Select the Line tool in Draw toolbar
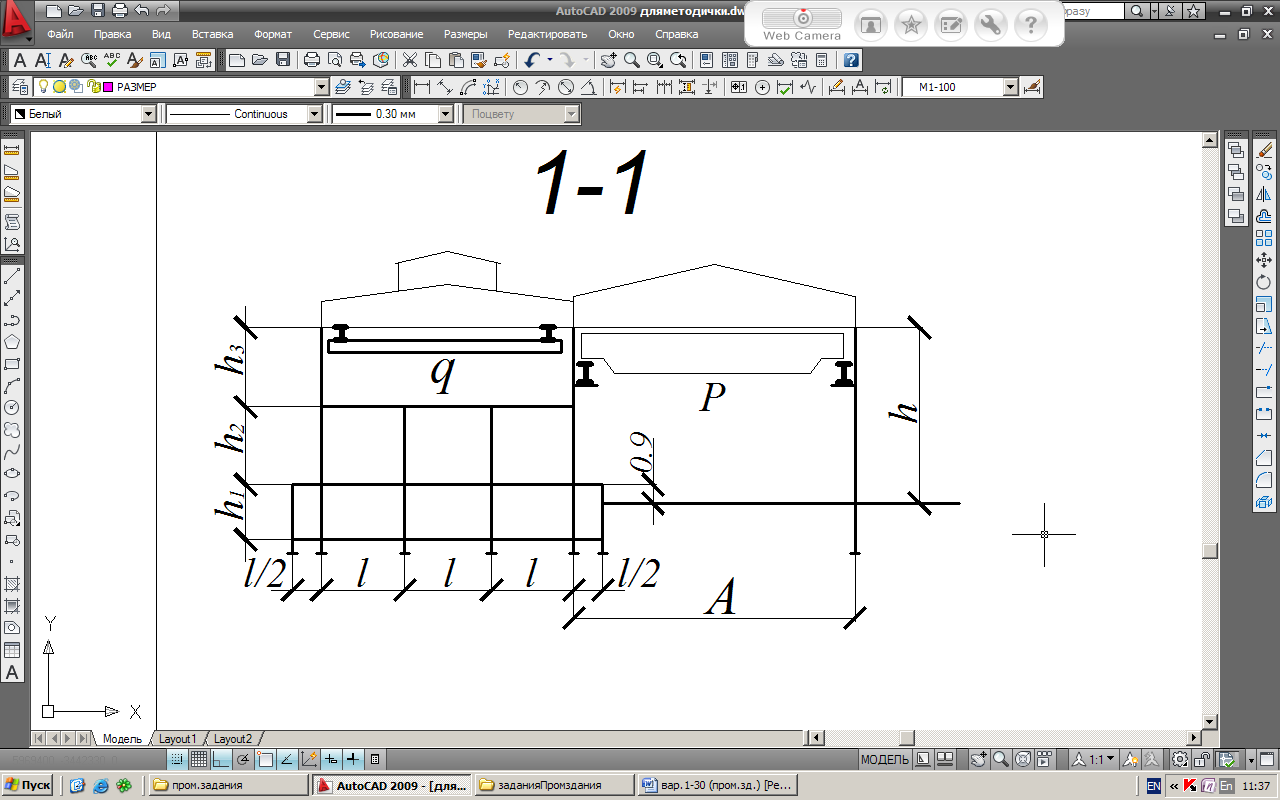 click(x=12, y=275)
